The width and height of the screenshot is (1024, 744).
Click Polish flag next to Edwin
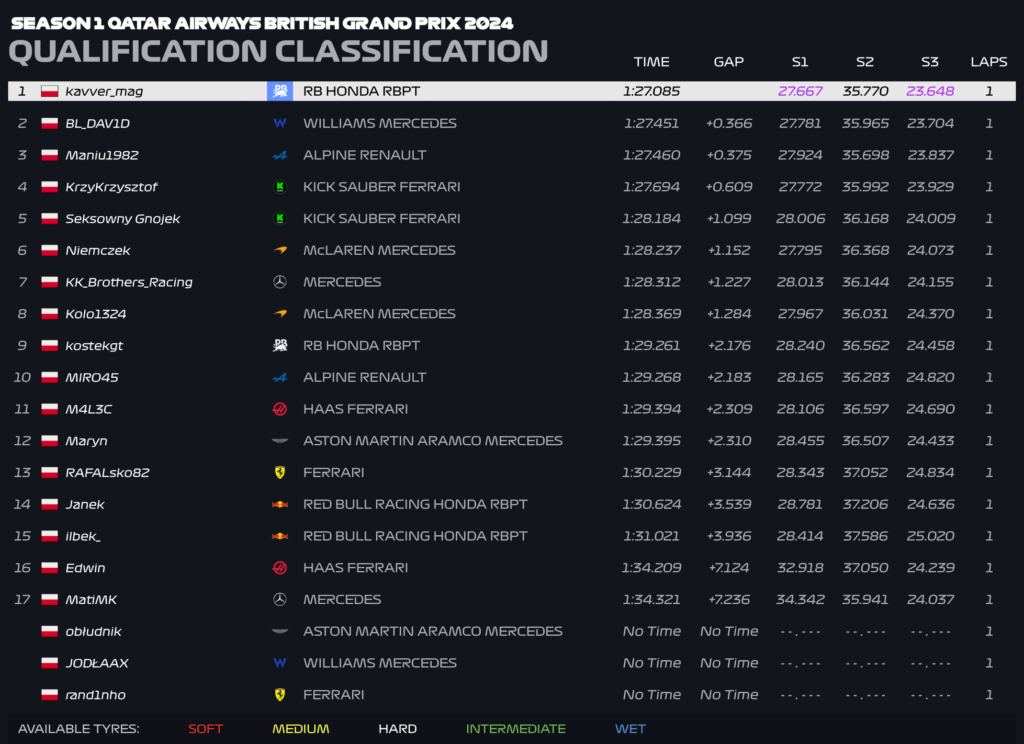(x=50, y=568)
